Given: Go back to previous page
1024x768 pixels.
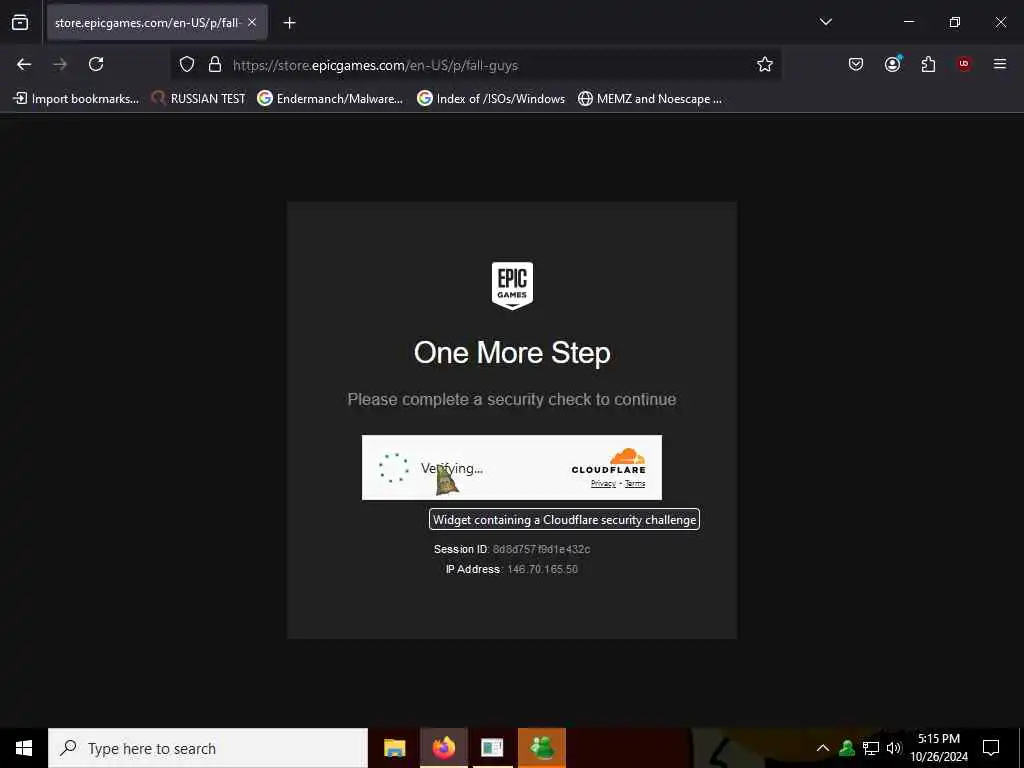Looking at the screenshot, I should 24,64.
